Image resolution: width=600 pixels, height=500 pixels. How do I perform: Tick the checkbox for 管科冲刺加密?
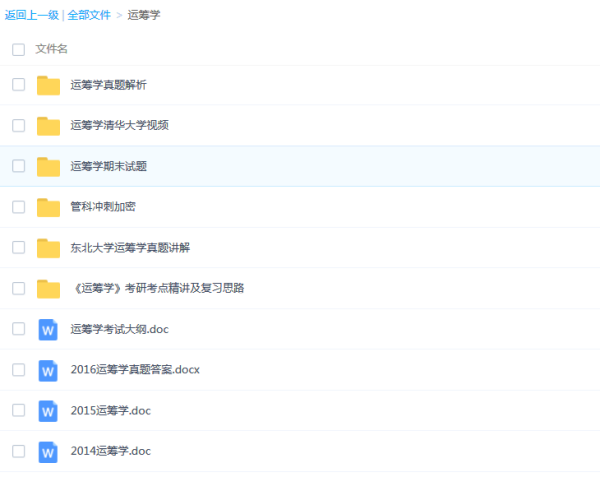pos(18,207)
